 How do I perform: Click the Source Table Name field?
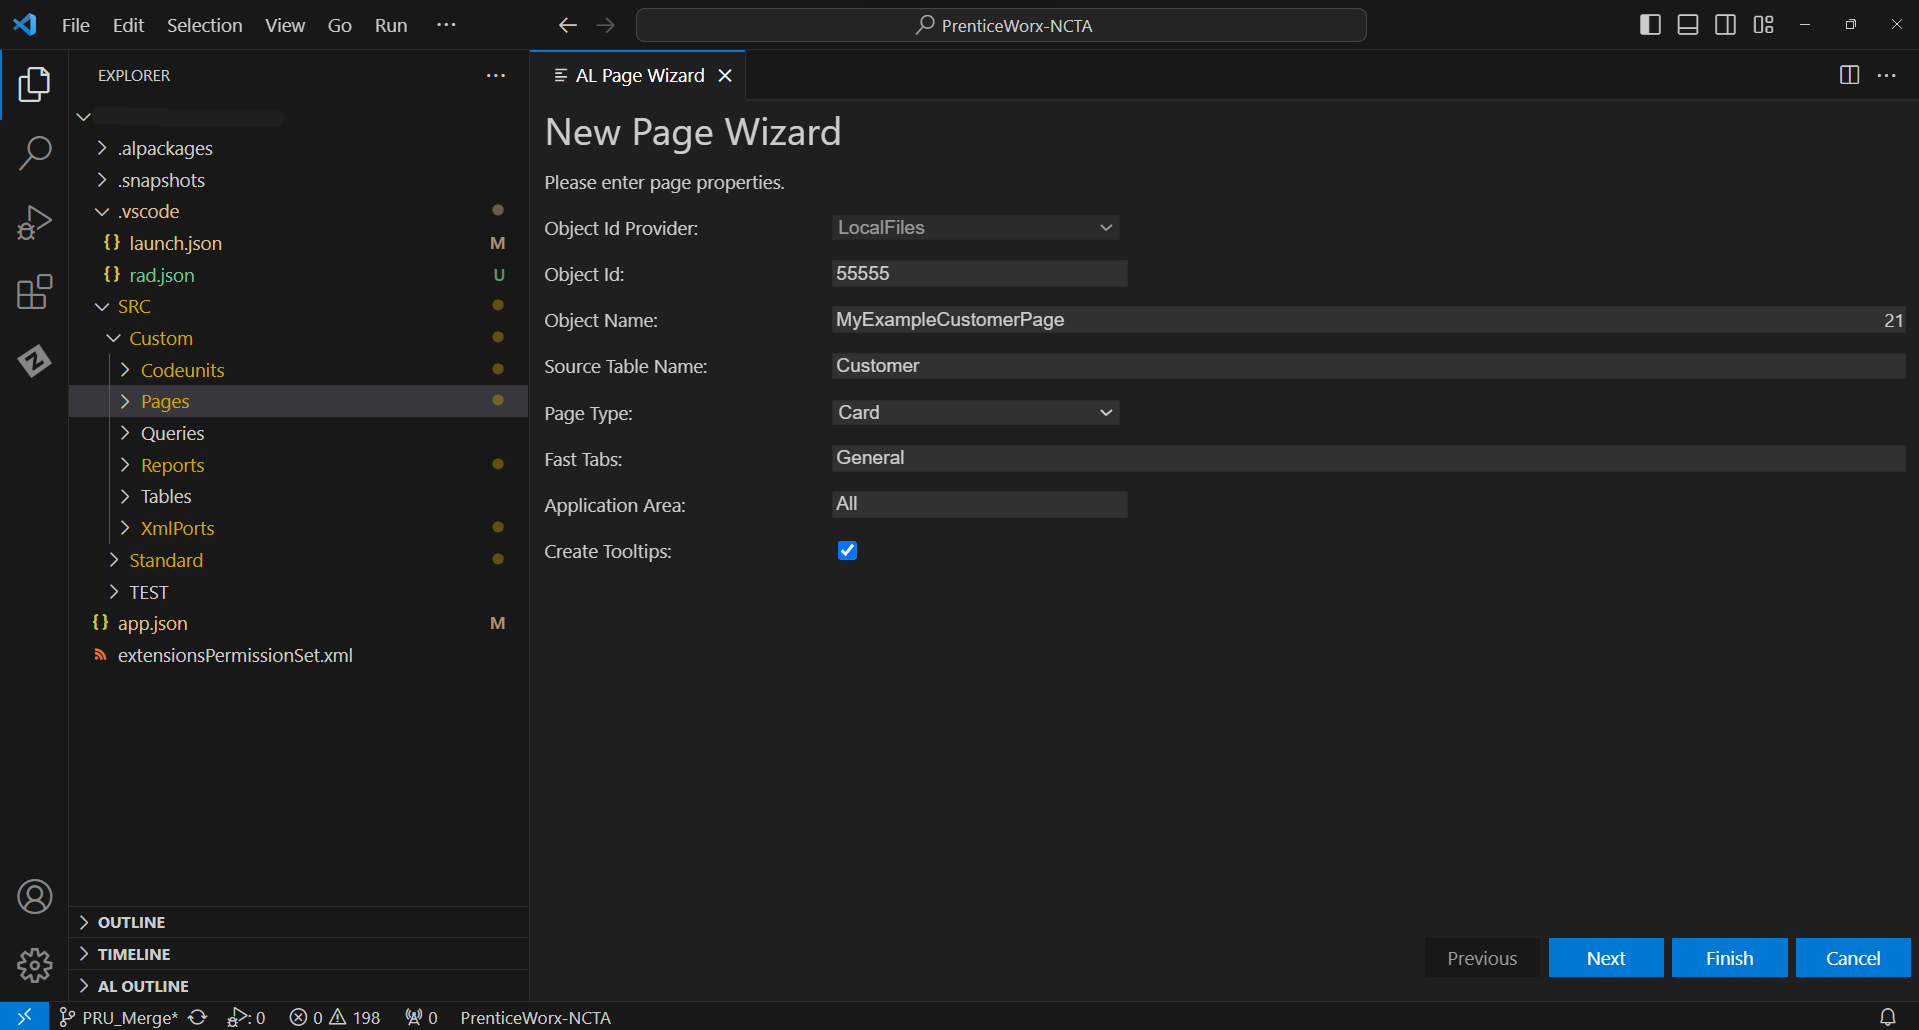click(1368, 366)
